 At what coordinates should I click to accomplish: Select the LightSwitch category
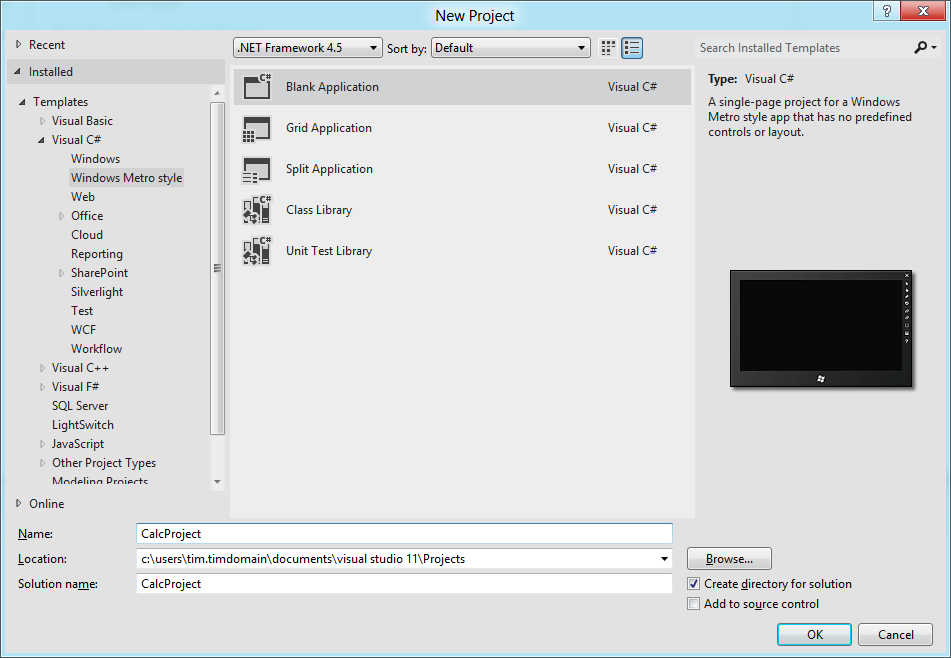point(82,425)
